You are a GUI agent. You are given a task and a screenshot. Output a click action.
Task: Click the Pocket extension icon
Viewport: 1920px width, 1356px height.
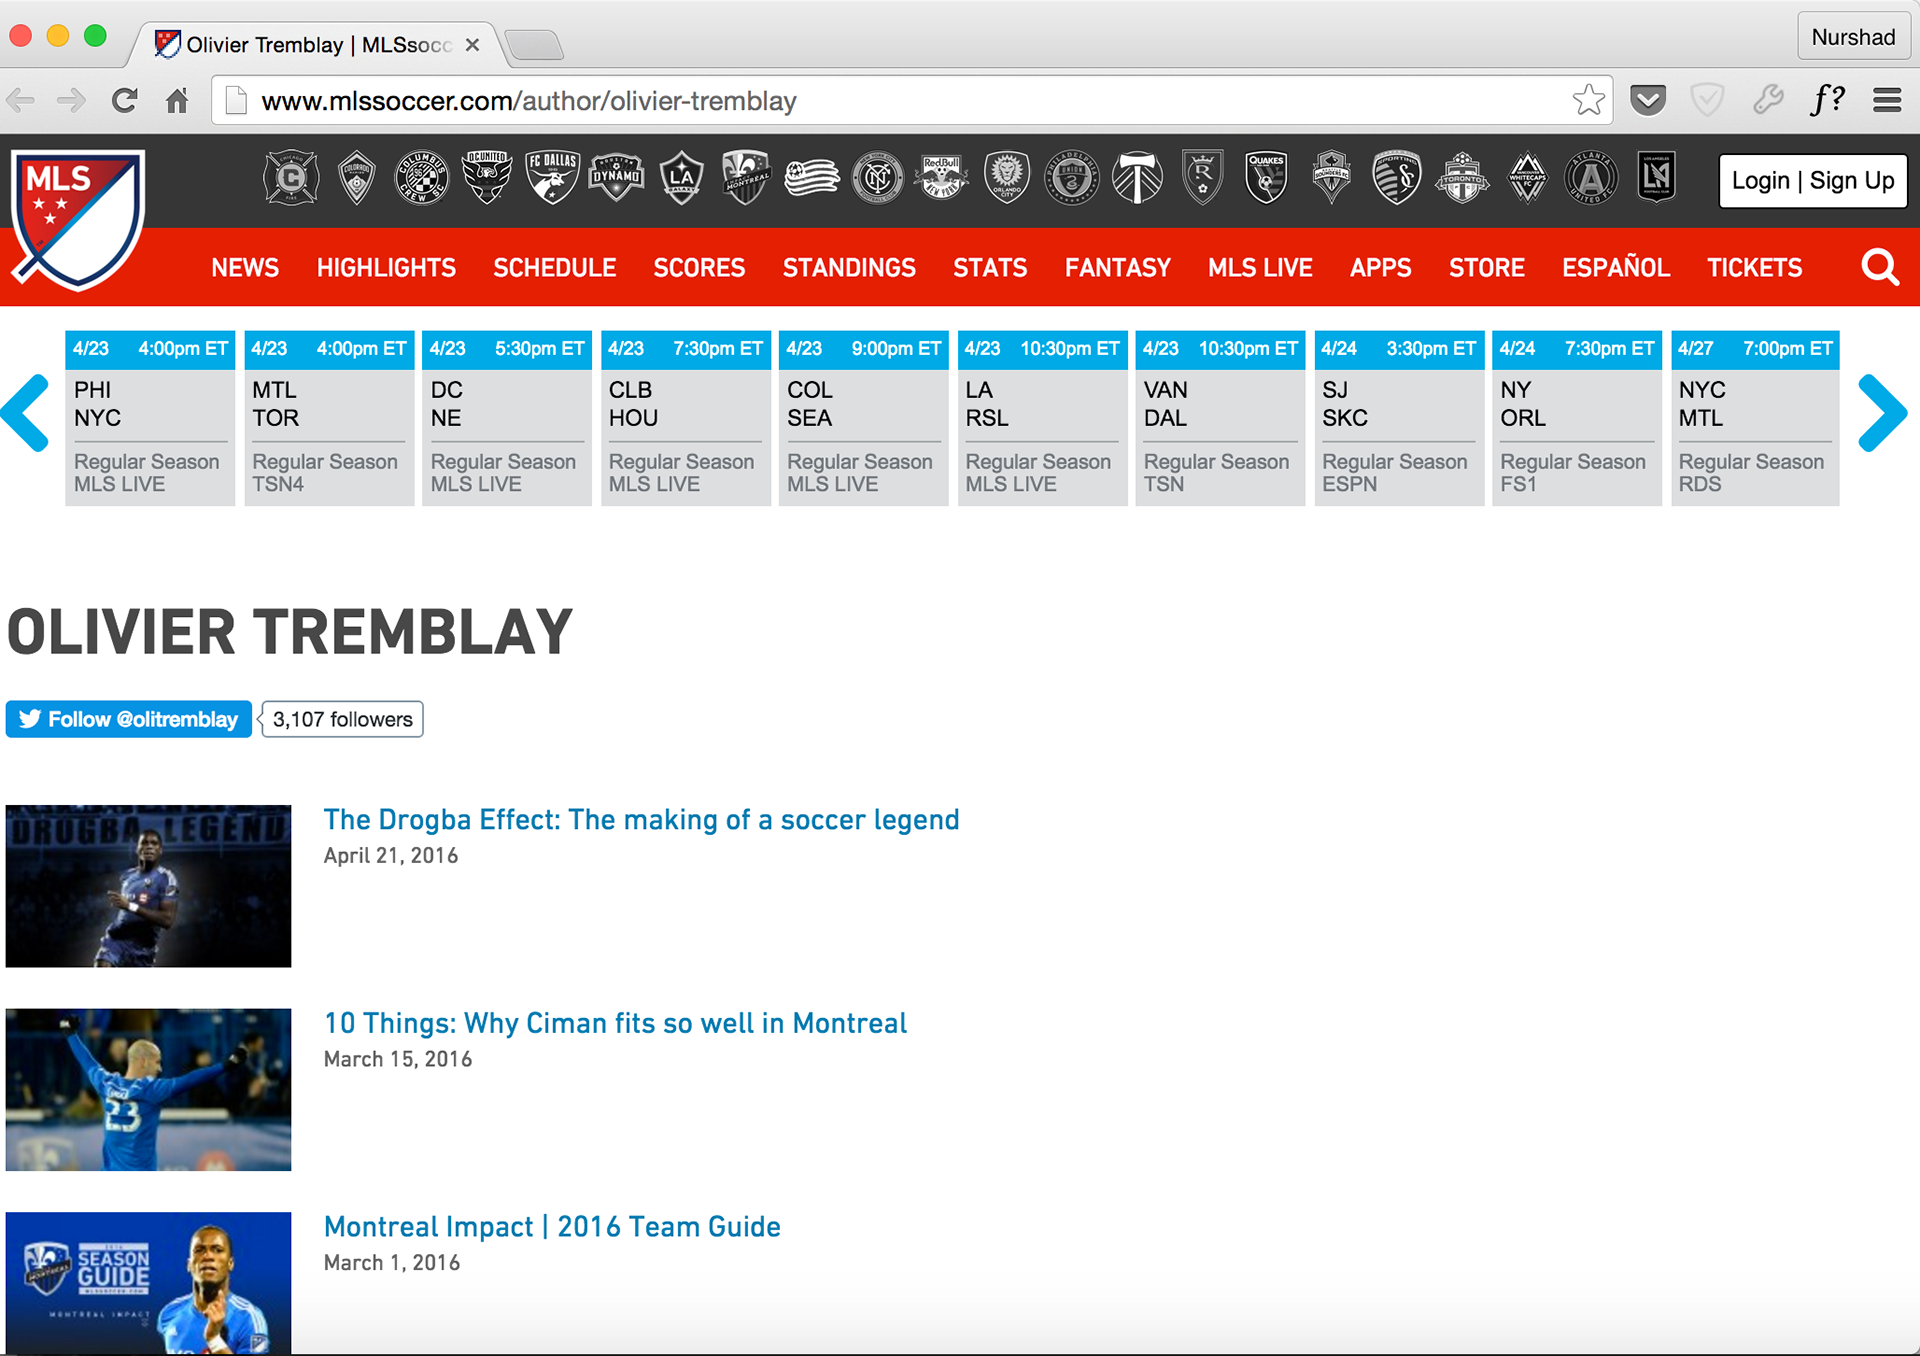coord(1648,100)
